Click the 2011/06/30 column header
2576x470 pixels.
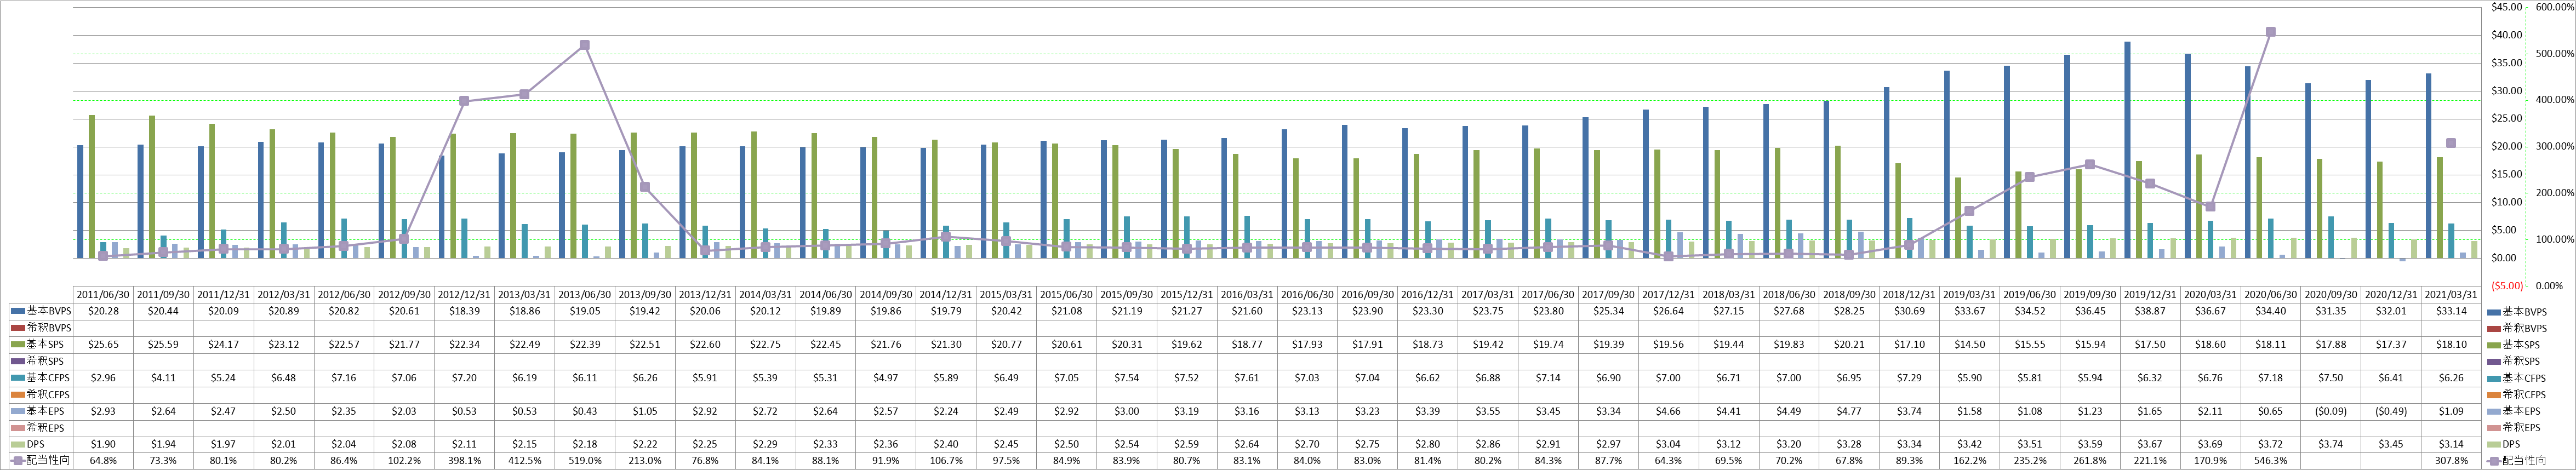(103, 295)
